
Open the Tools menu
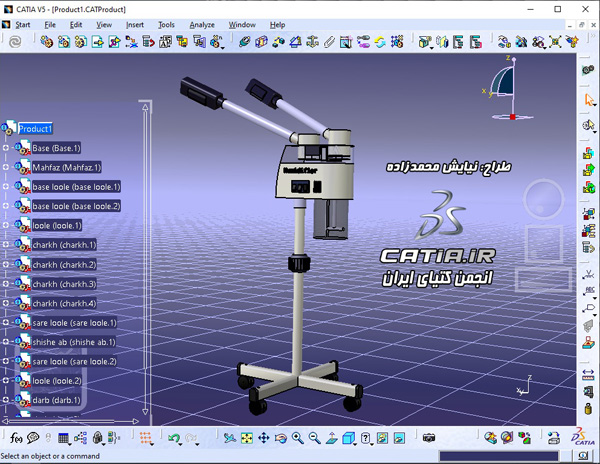[166, 25]
